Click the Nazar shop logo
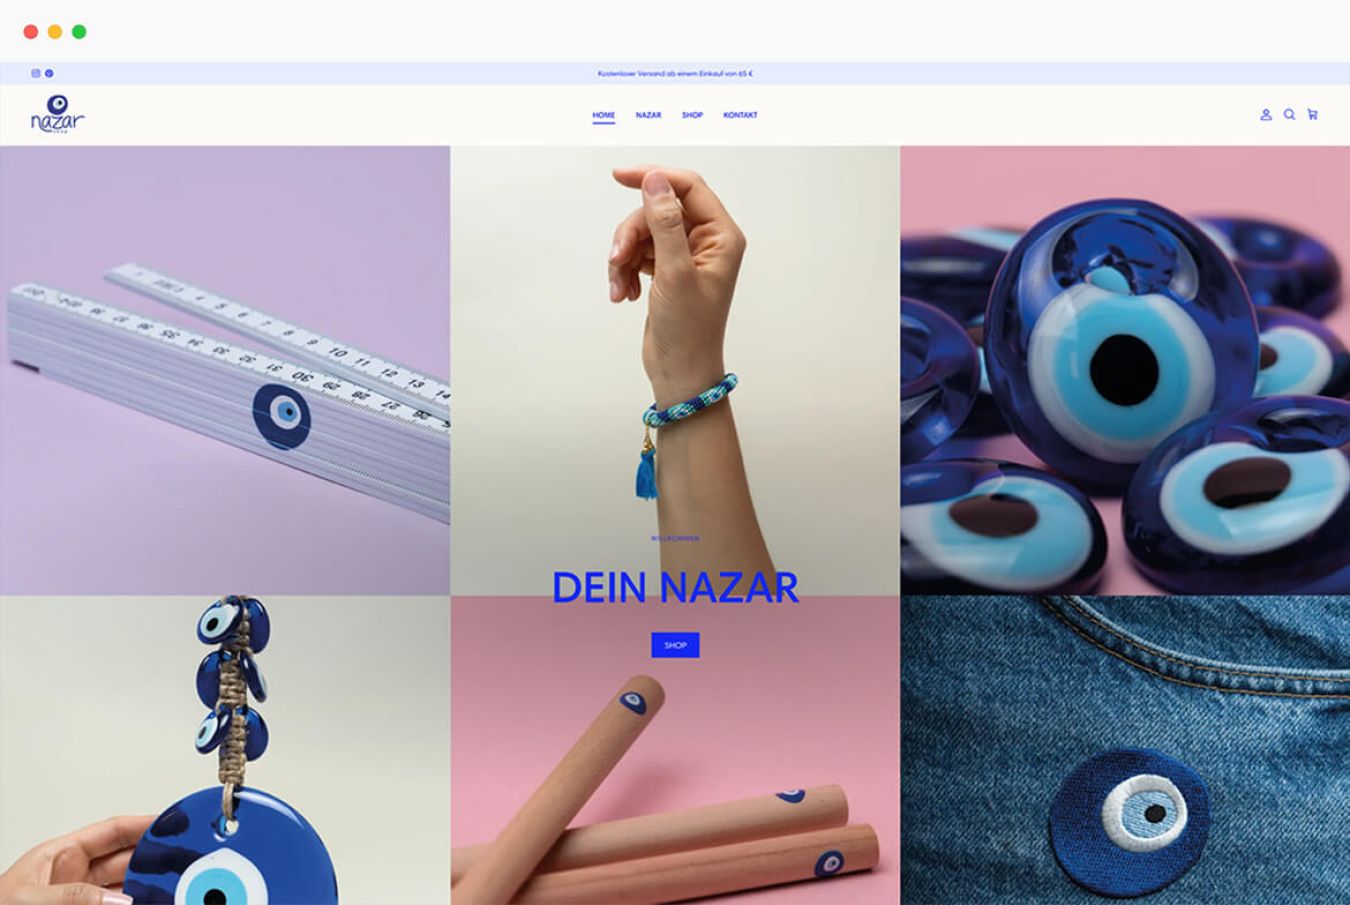This screenshot has height=905, width=1350. [57, 114]
